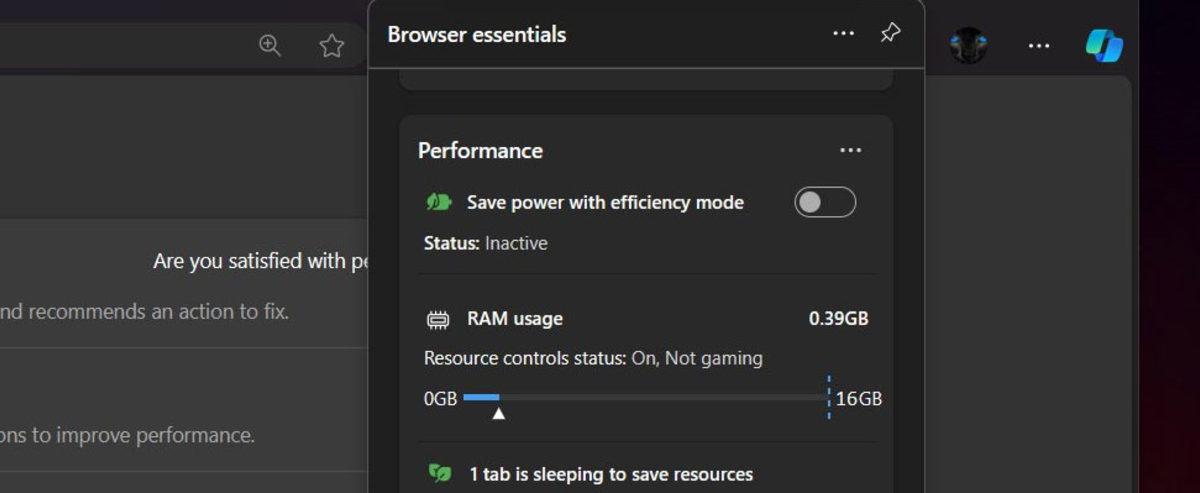Image resolution: width=1200 pixels, height=493 pixels.
Task: Open Performance card more options menu
Action: pos(850,151)
